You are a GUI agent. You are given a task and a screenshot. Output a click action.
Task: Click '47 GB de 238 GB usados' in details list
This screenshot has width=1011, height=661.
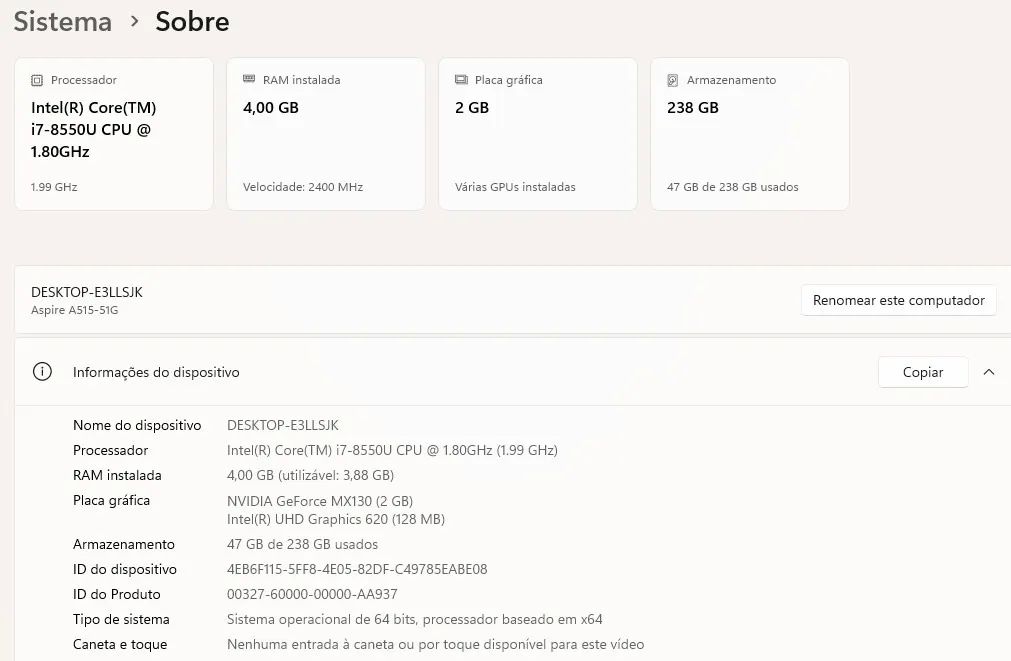302,544
